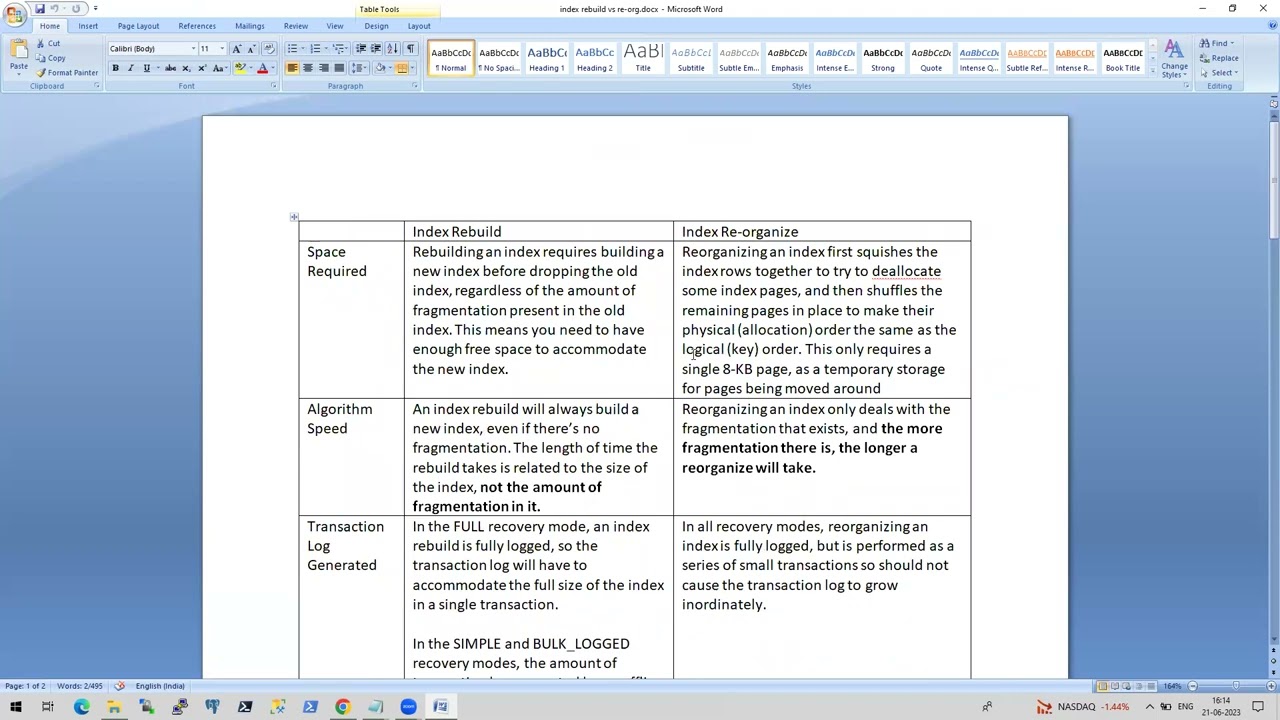
Task: Open the Mailings tab
Action: point(250,26)
